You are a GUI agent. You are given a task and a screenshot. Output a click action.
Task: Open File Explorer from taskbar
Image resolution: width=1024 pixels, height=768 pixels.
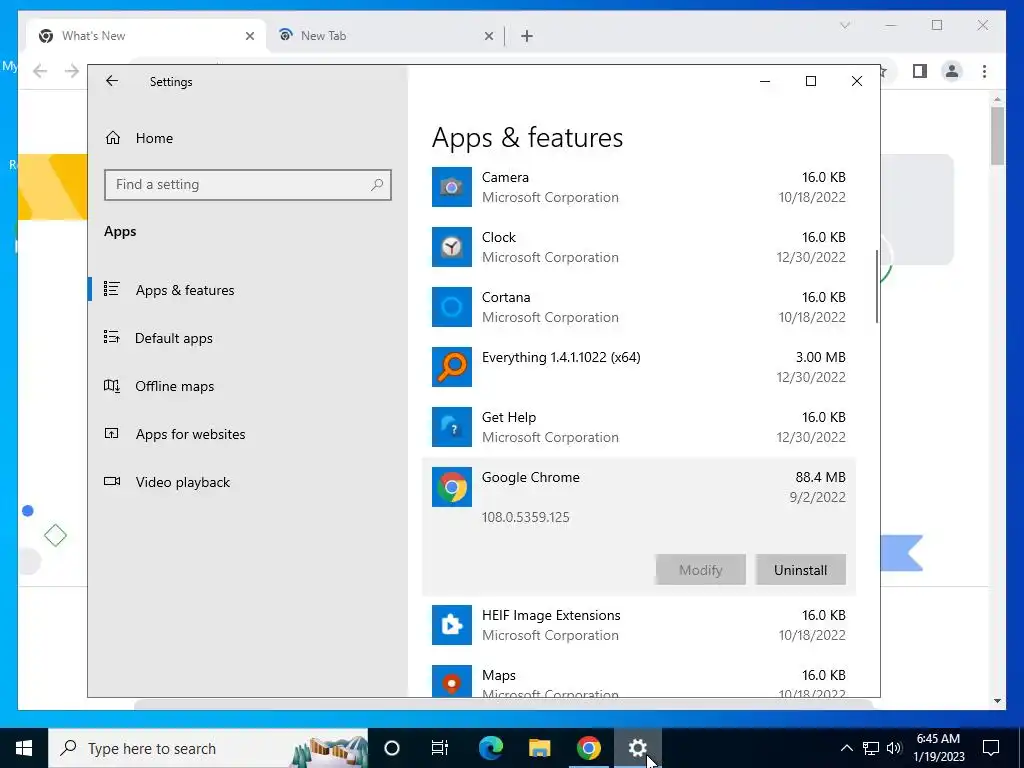coord(539,748)
